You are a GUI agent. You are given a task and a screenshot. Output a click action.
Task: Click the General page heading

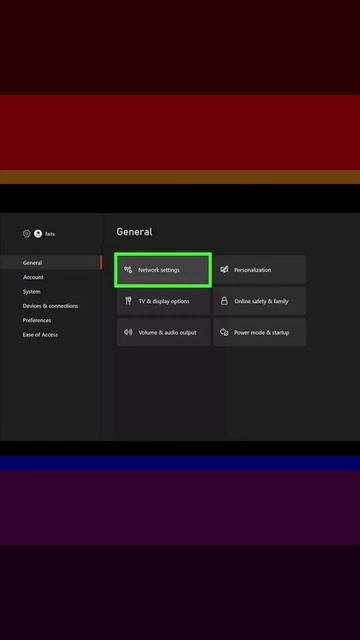tap(134, 232)
